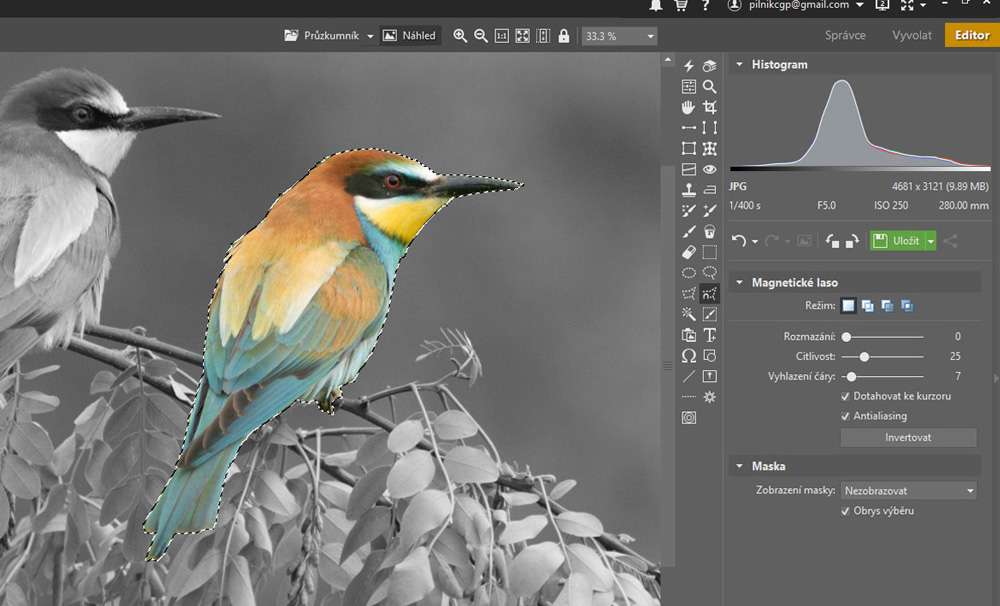
Task: Choose the Eraser tool
Action: point(689,252)
